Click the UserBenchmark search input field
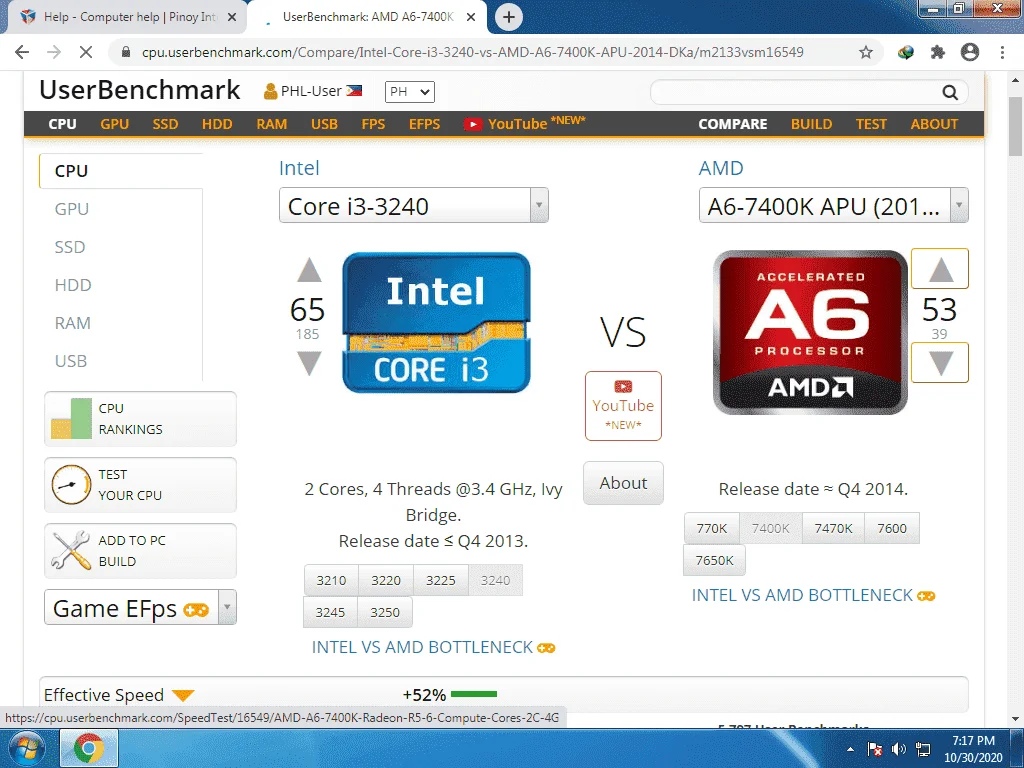This screenshot has height=768, width=1024. point(795,92)
